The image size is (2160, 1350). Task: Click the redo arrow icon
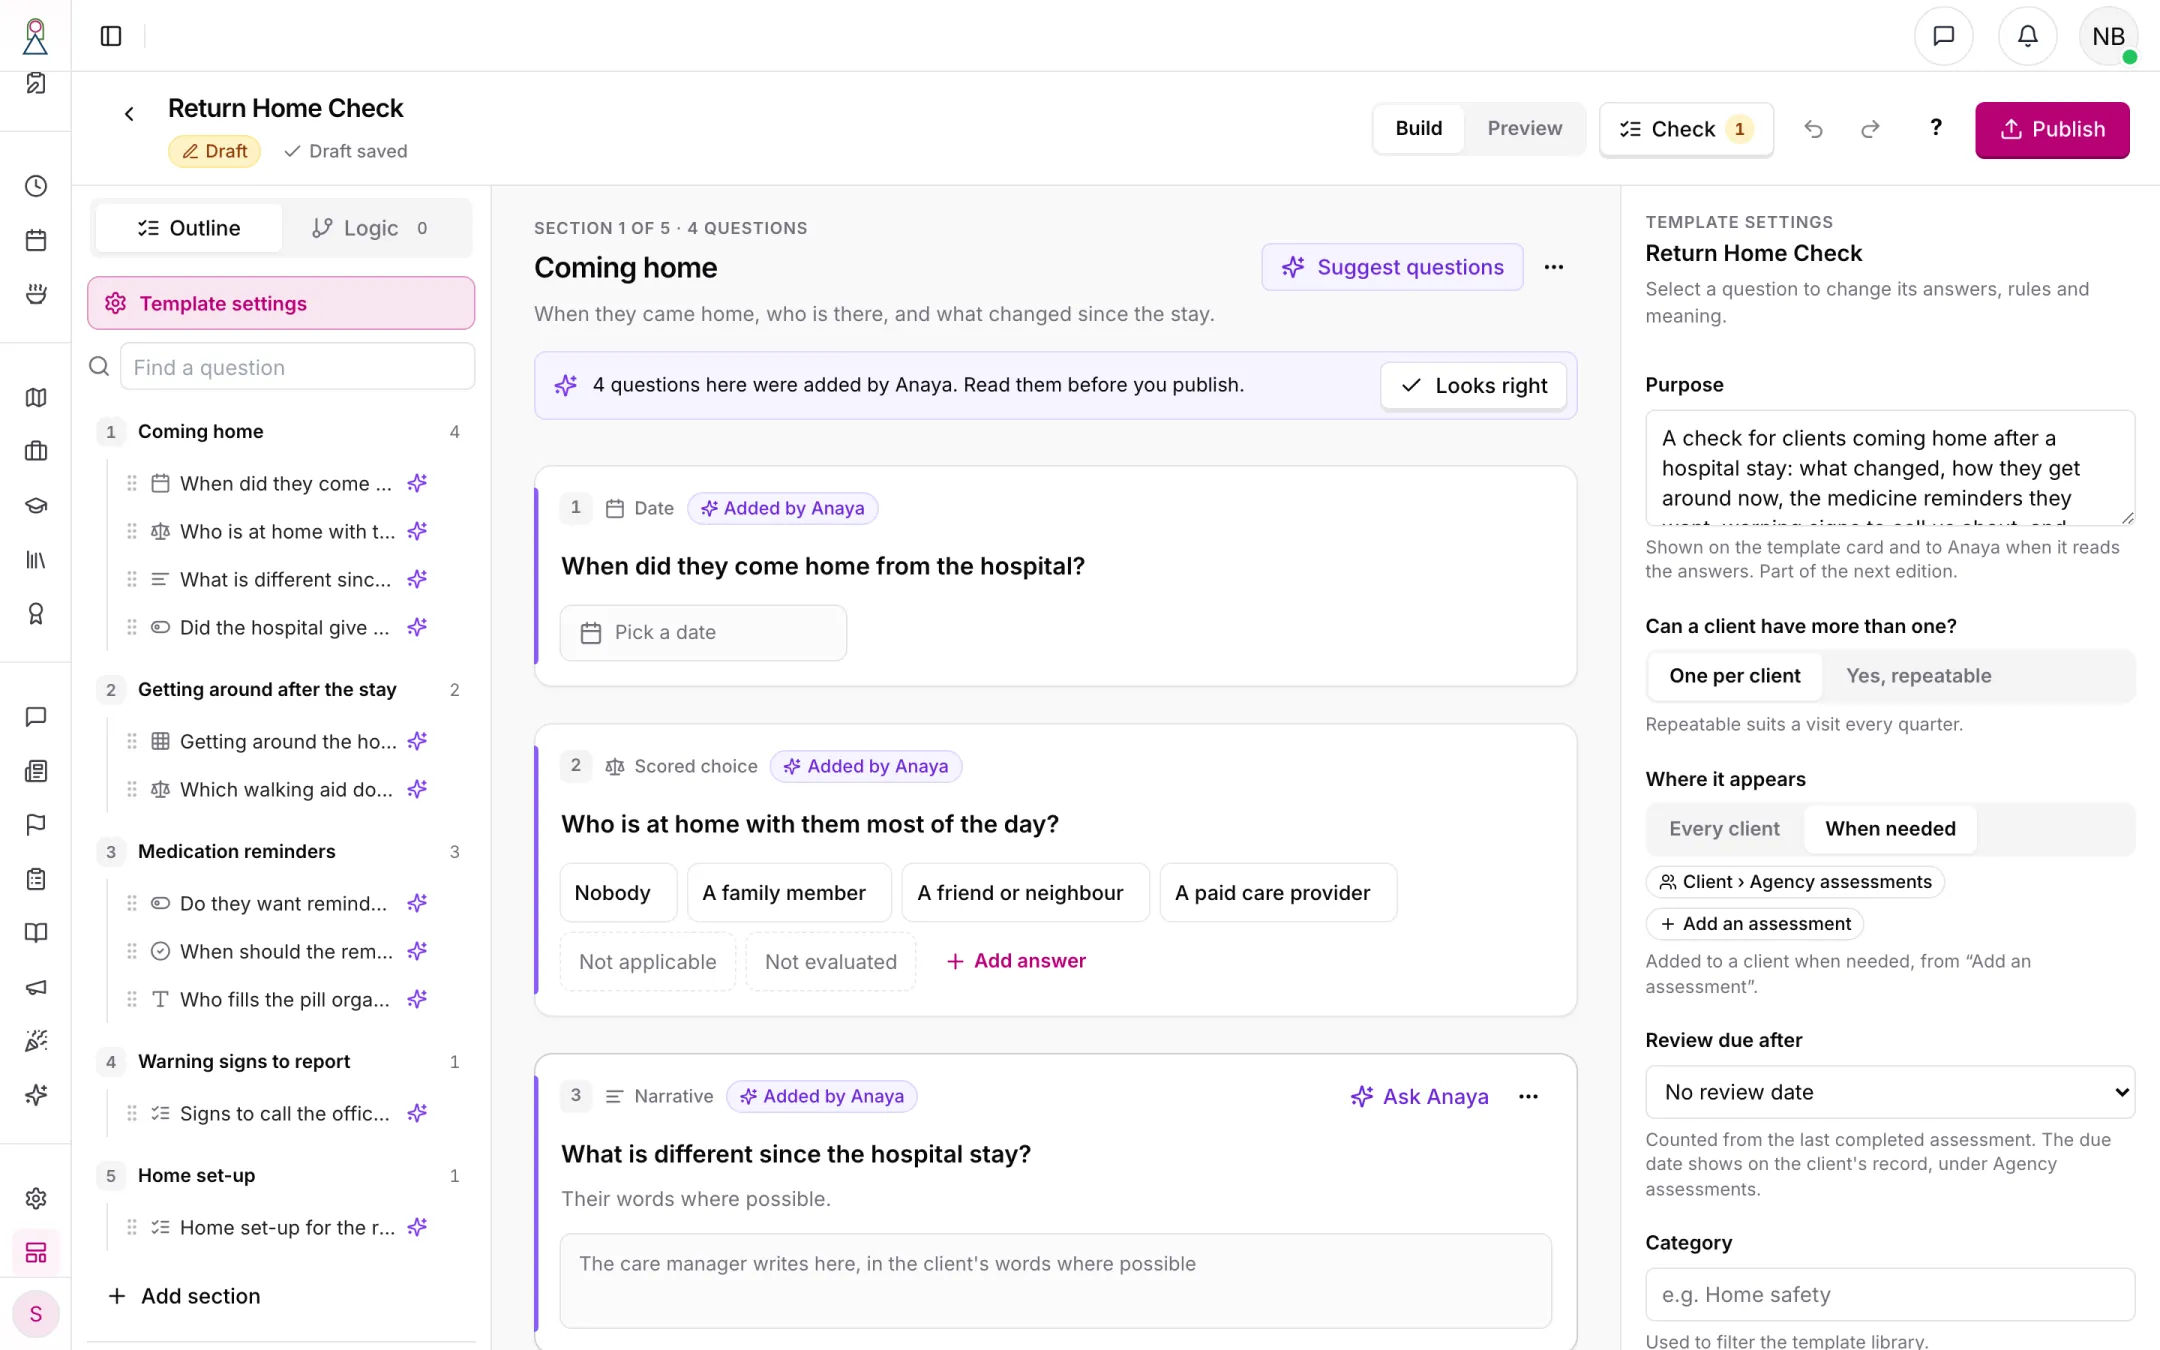click(x=1870, y=129)
